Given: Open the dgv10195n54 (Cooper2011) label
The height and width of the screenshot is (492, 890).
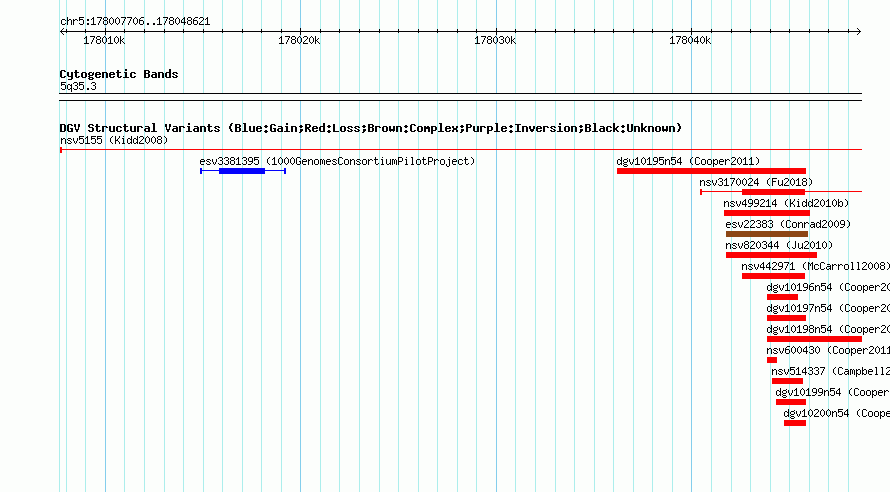Looking at the screenshot, I should 688,161.
